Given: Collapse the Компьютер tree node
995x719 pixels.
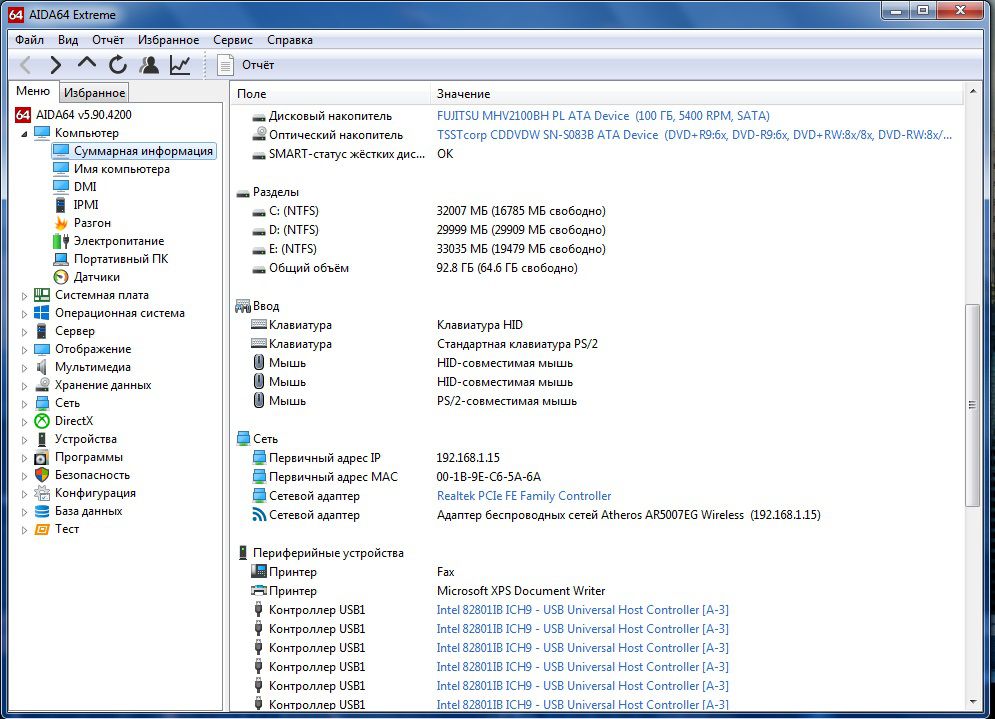Looking at the screenshot, I should tap(24, 134).
